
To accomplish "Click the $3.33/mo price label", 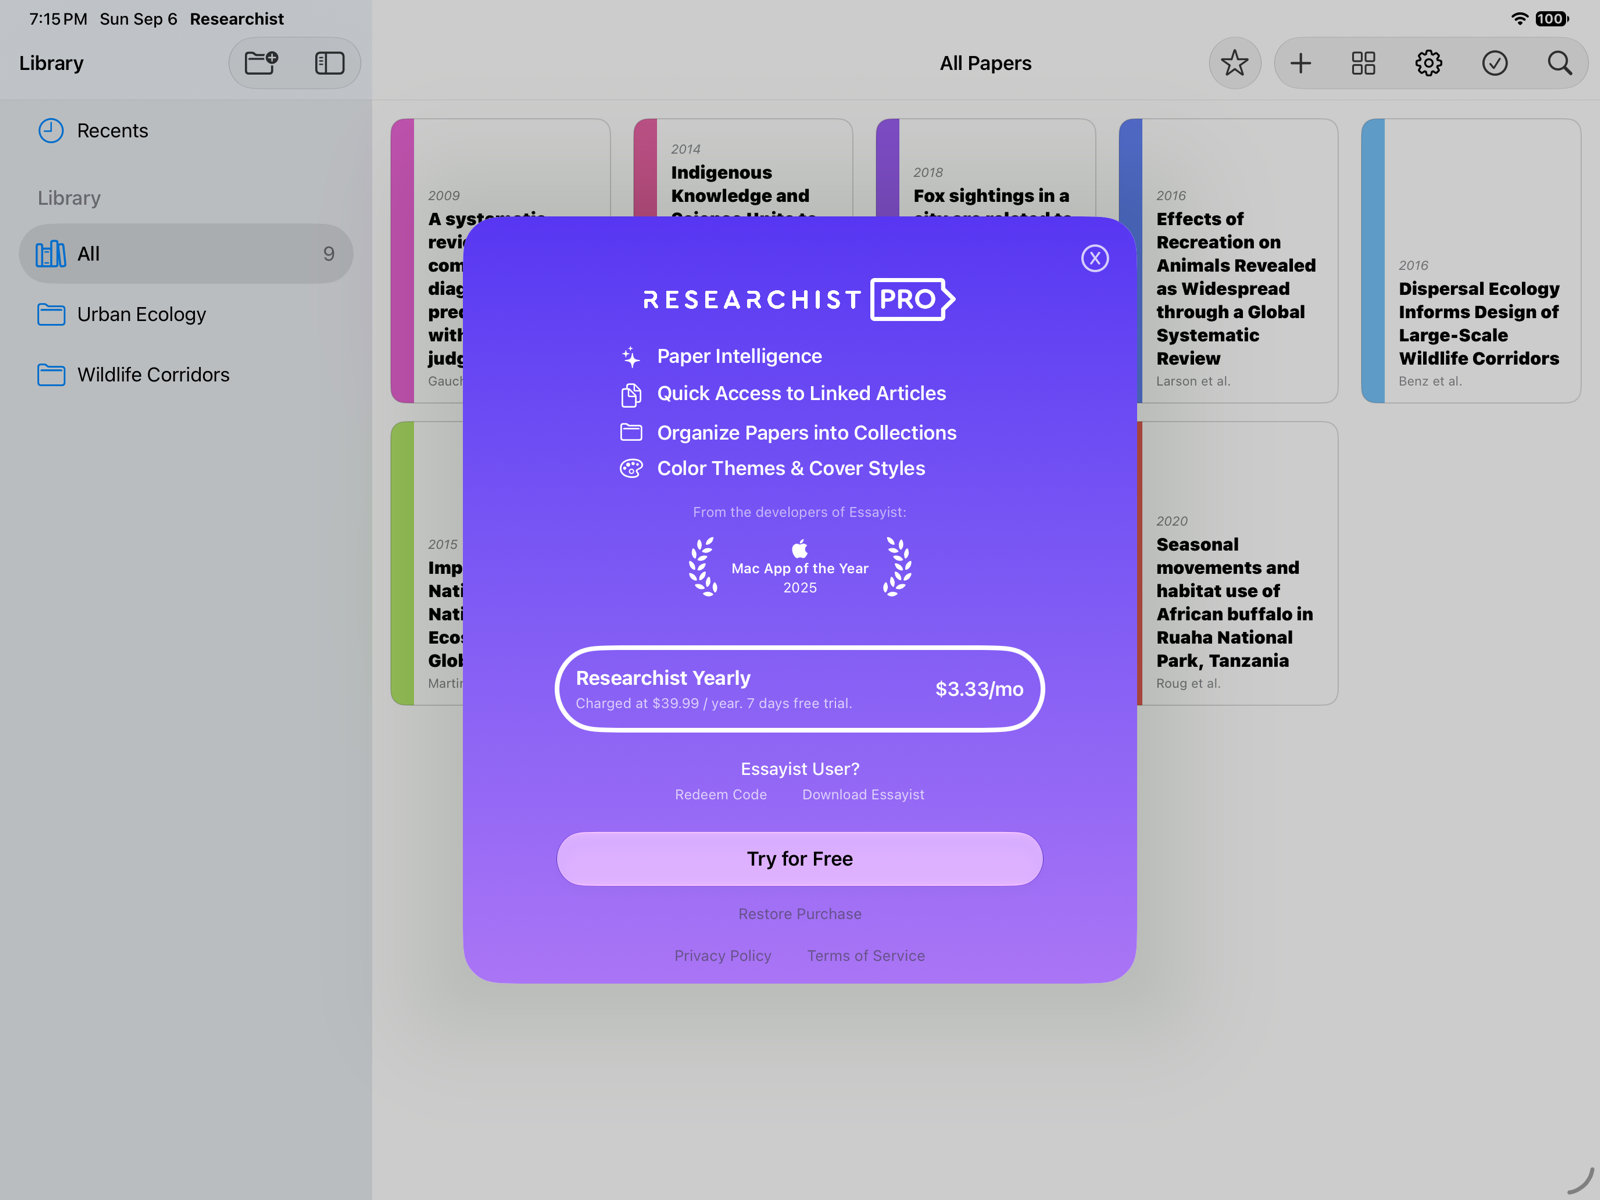I will click(979, 689).
